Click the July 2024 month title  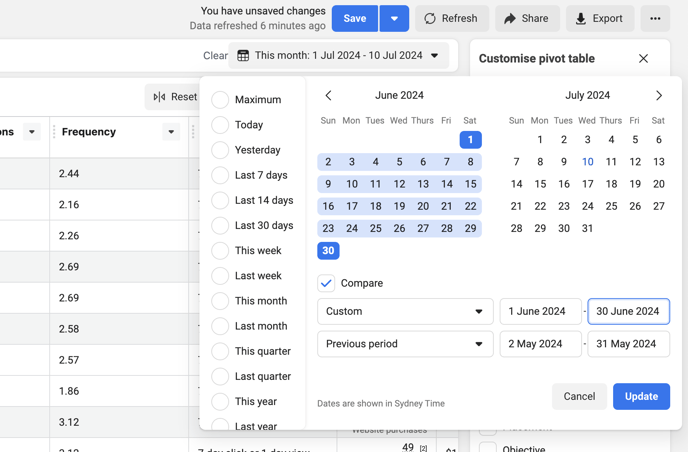(x=588, y=95)
